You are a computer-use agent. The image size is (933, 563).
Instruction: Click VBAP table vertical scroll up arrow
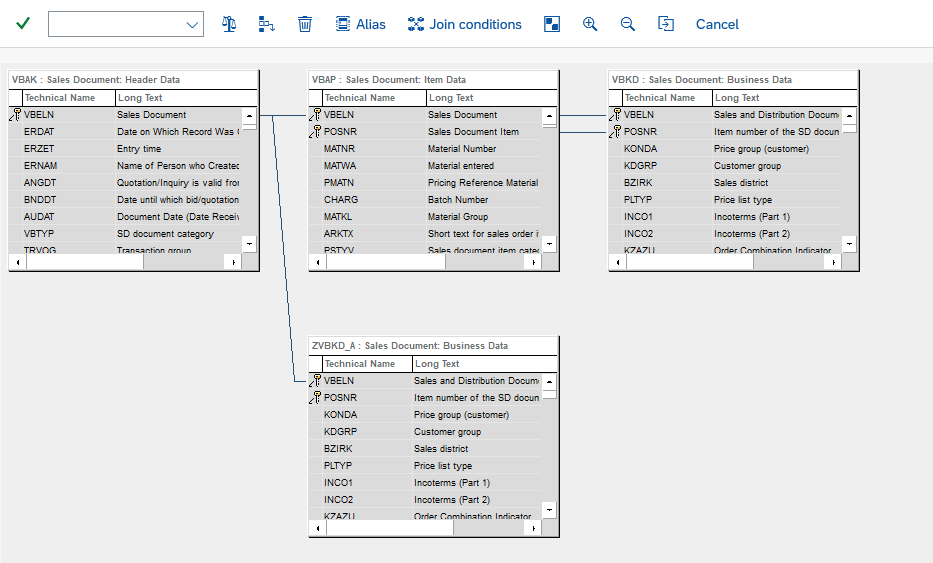pyautogui.click(x=549, y=116)
